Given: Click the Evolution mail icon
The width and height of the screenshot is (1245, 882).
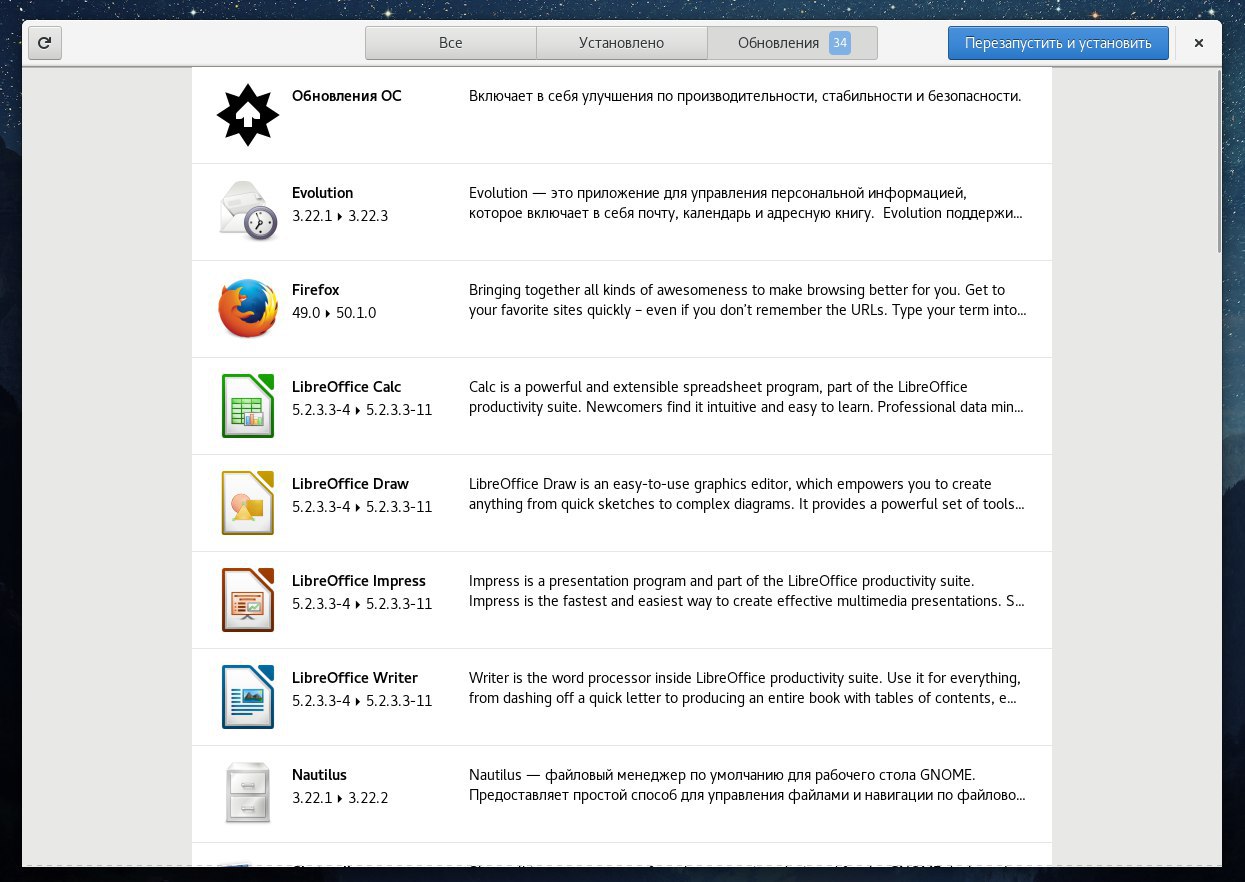Looking at the screenshot, I should 248,211.
